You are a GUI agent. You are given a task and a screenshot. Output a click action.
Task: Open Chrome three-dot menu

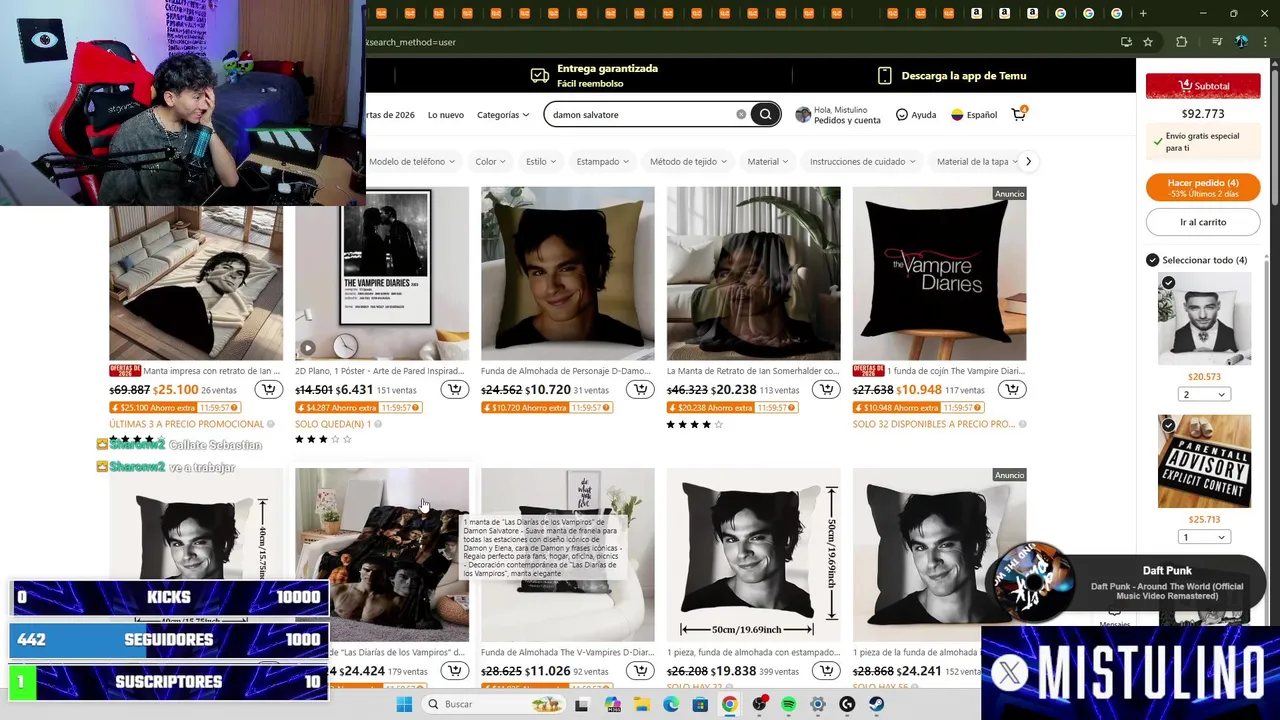(1264, 42)
